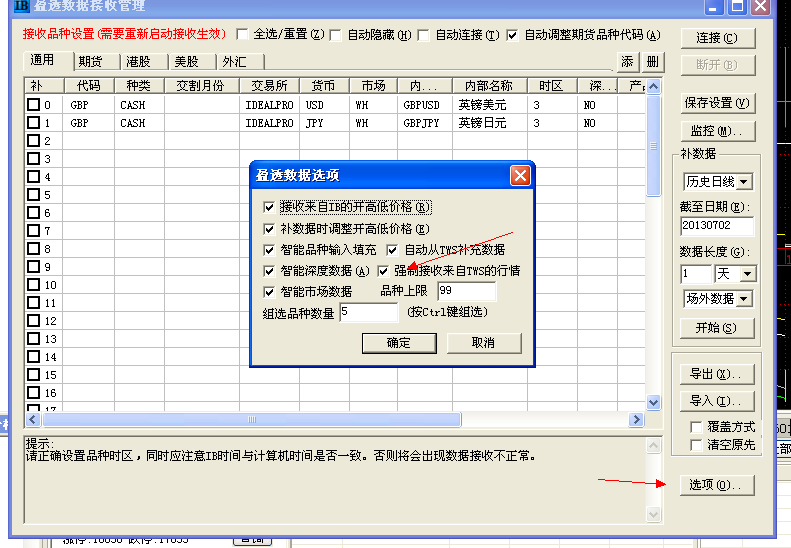Uncheck 强制接收来自TWS的行情 option

click(x=384, y=270)
